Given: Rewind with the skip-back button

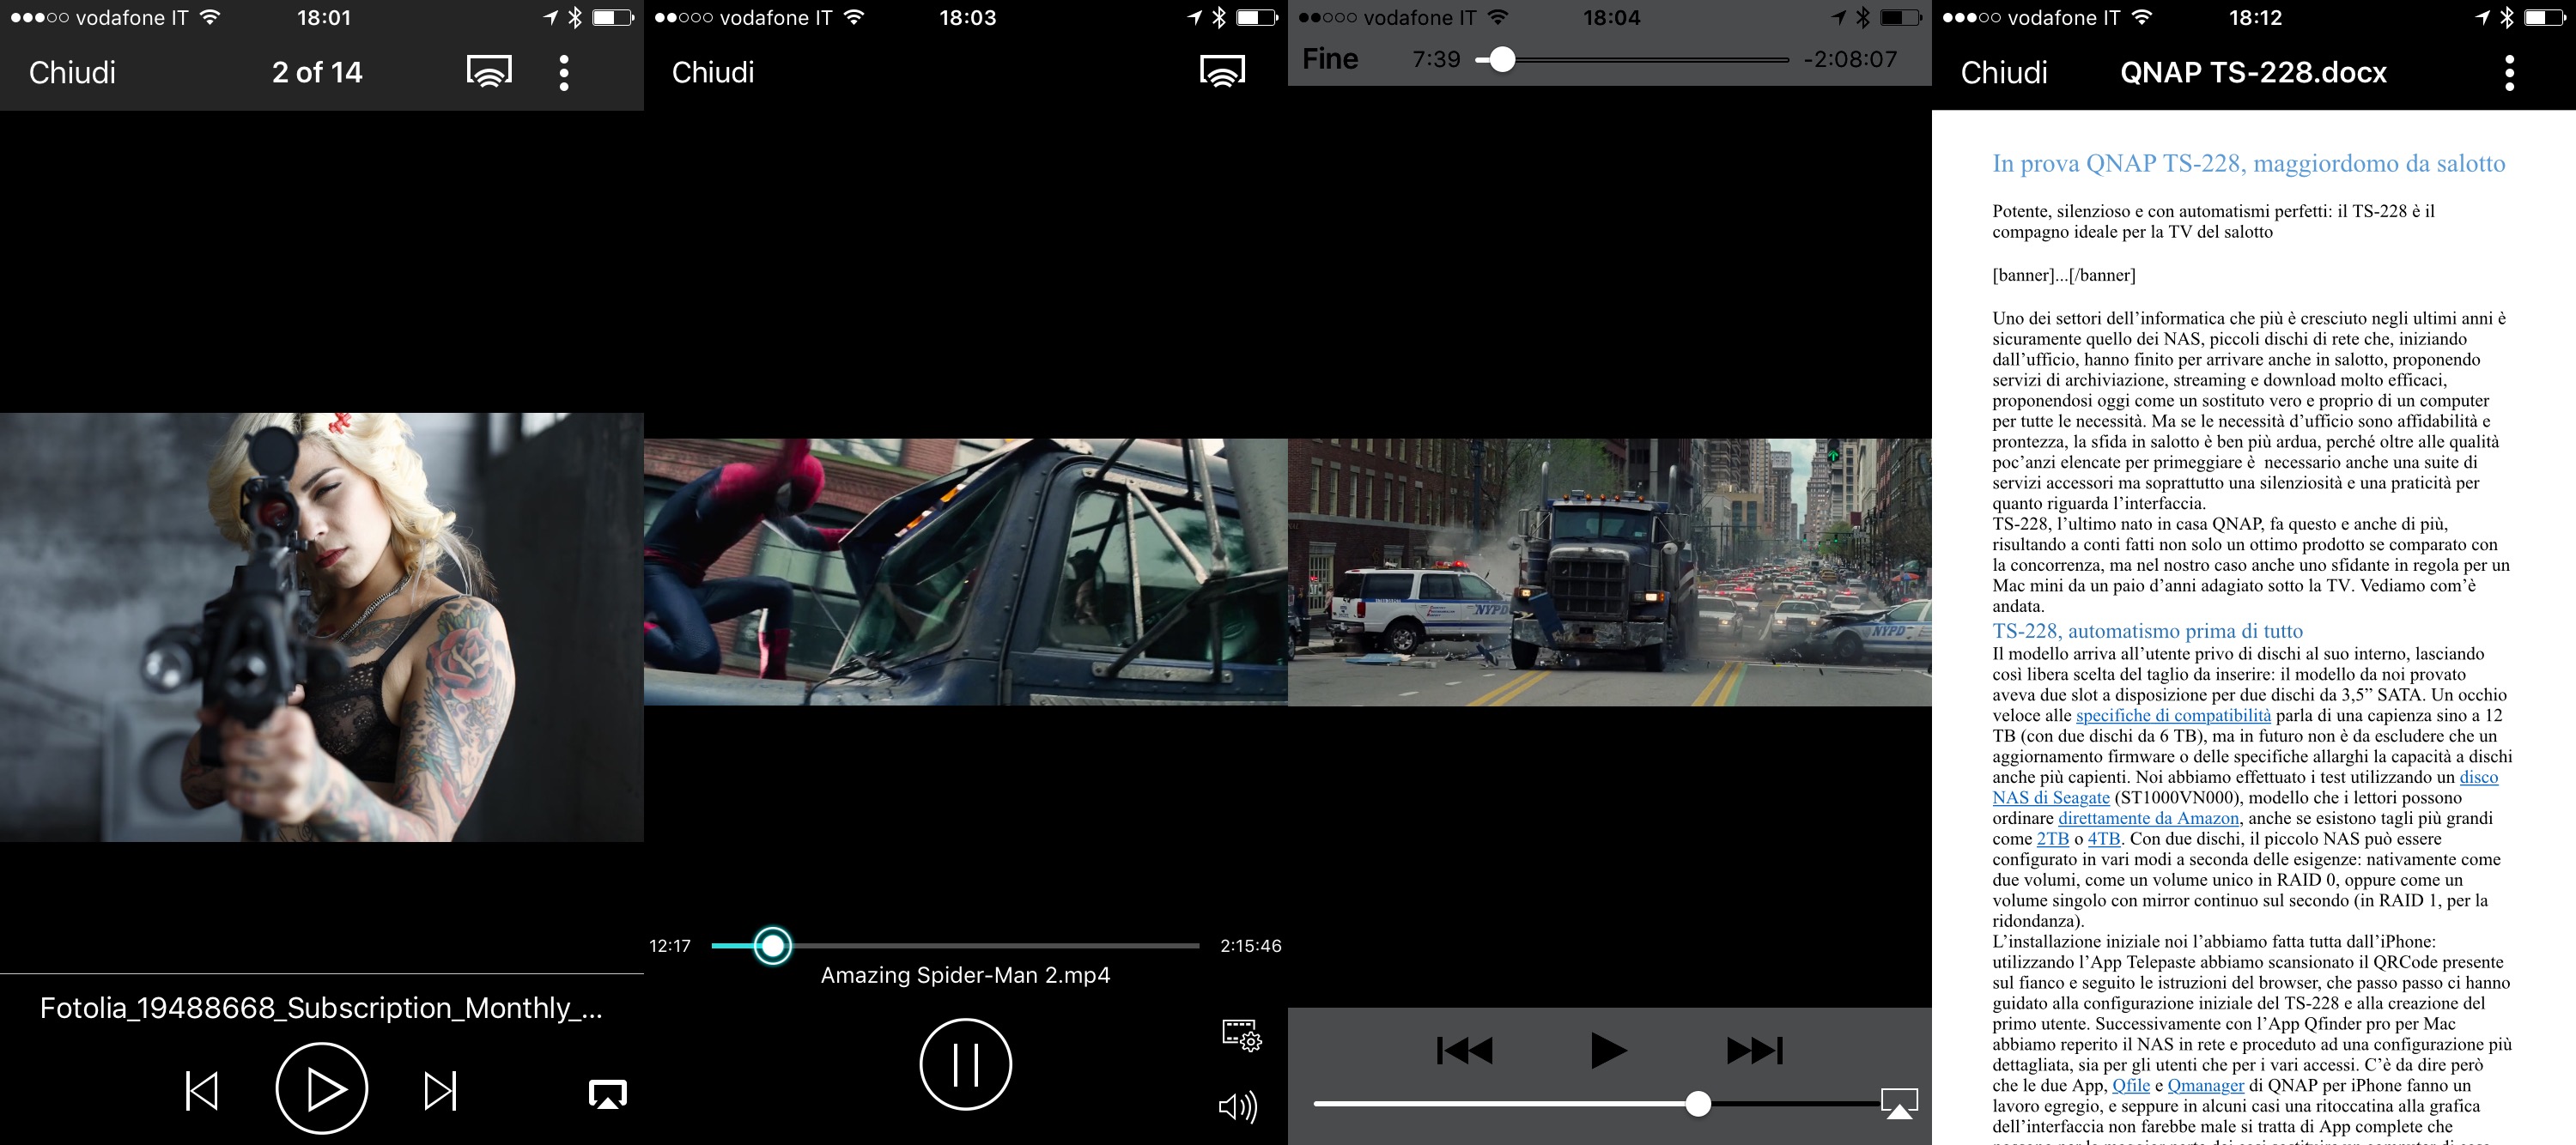Looking at the screenshot, I should coord(1464,1050).
